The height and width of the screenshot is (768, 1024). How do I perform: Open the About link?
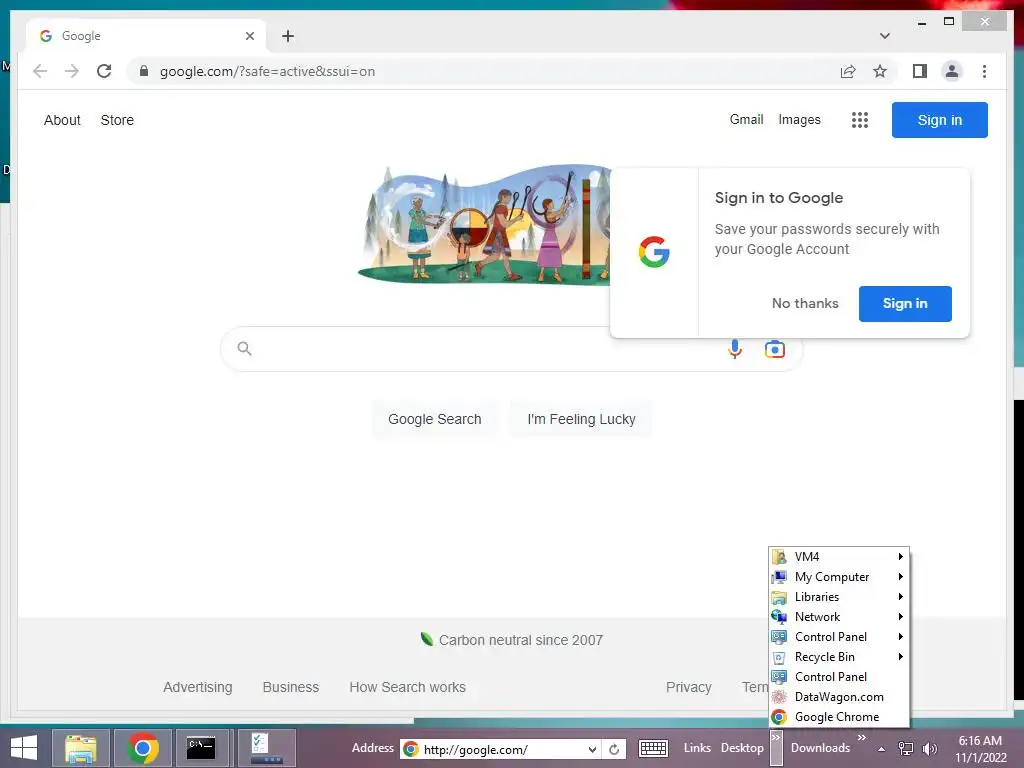62,120
